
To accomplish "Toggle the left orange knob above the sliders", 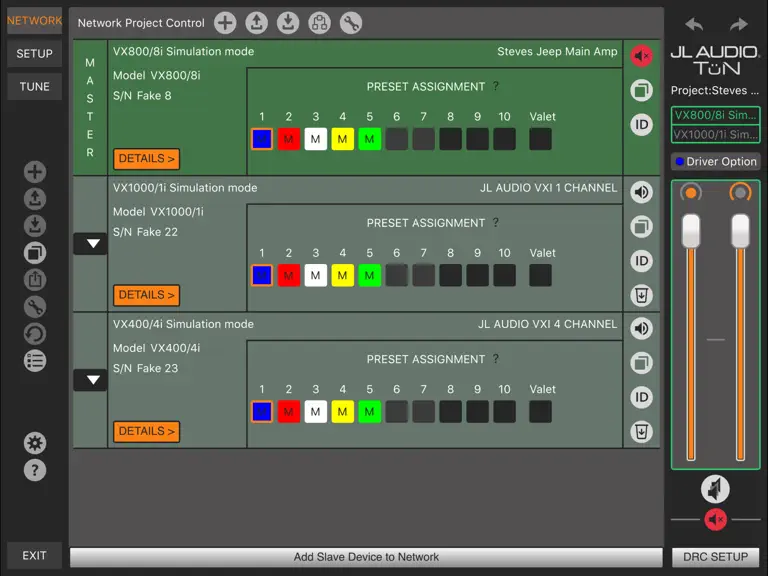I will click(691, 193).
